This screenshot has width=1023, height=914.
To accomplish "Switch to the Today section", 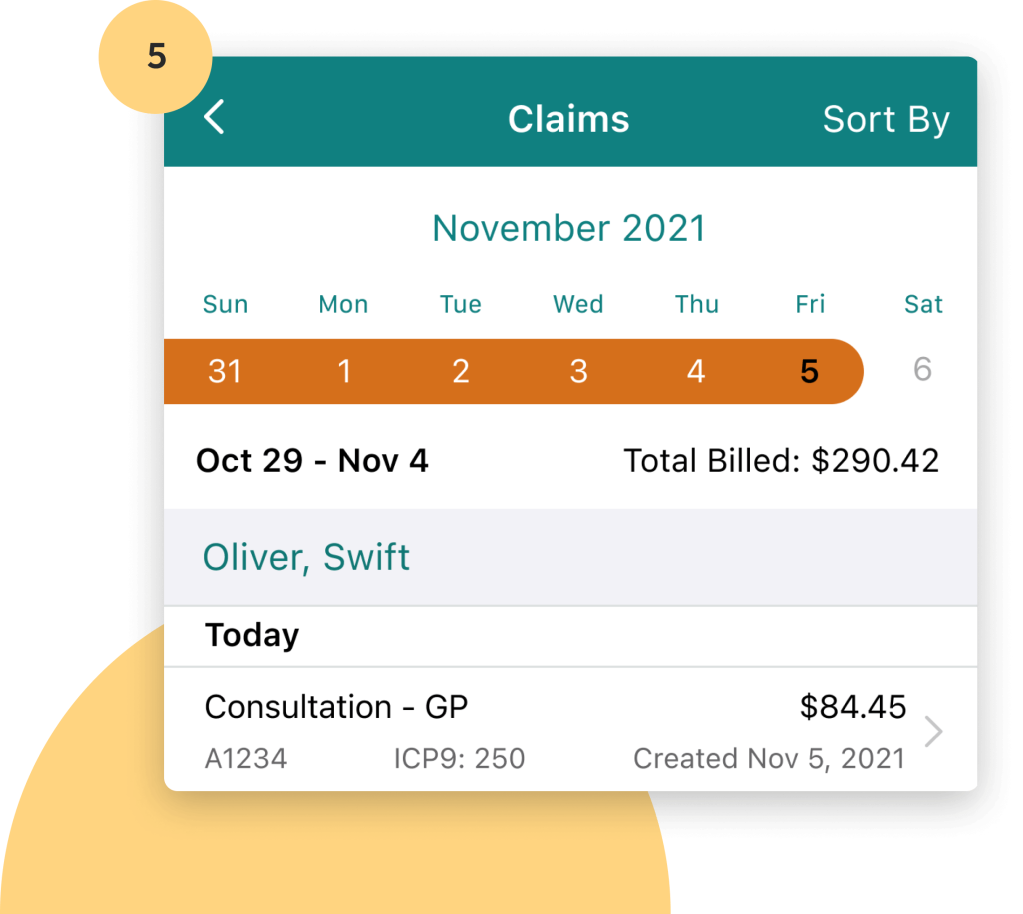I will (x=251, y=635).
